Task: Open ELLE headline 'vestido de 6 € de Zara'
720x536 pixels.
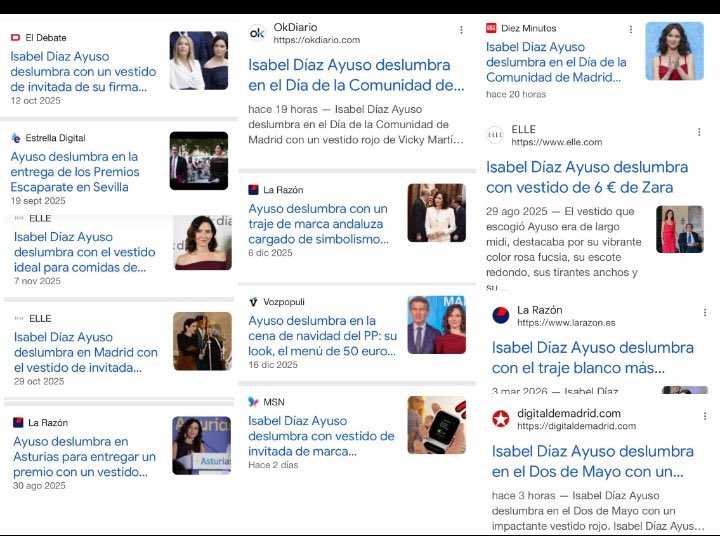Action: 587,177
